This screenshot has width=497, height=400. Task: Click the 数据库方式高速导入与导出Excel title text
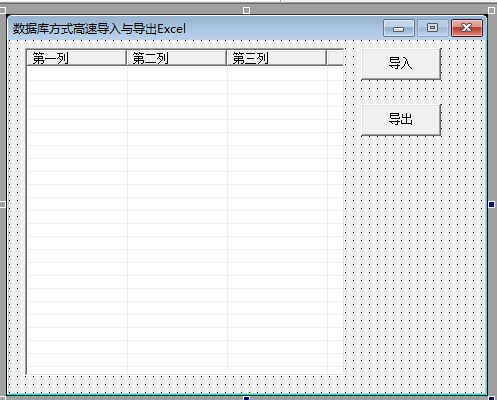coord(99,29)
